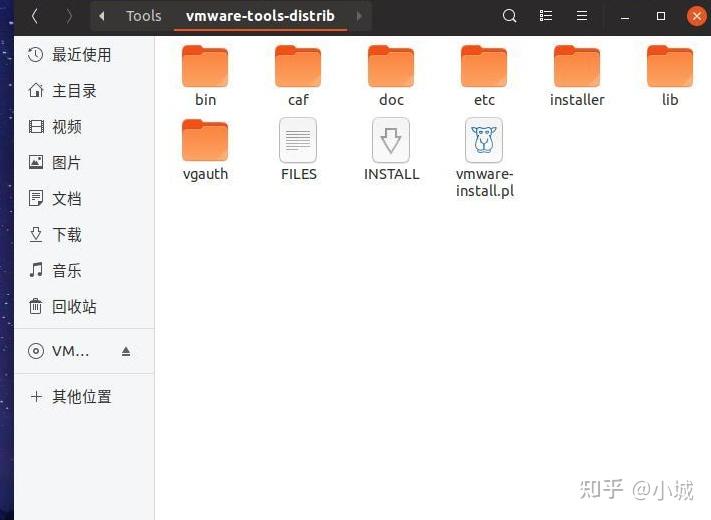Open 其他位置 other locations

84,397
